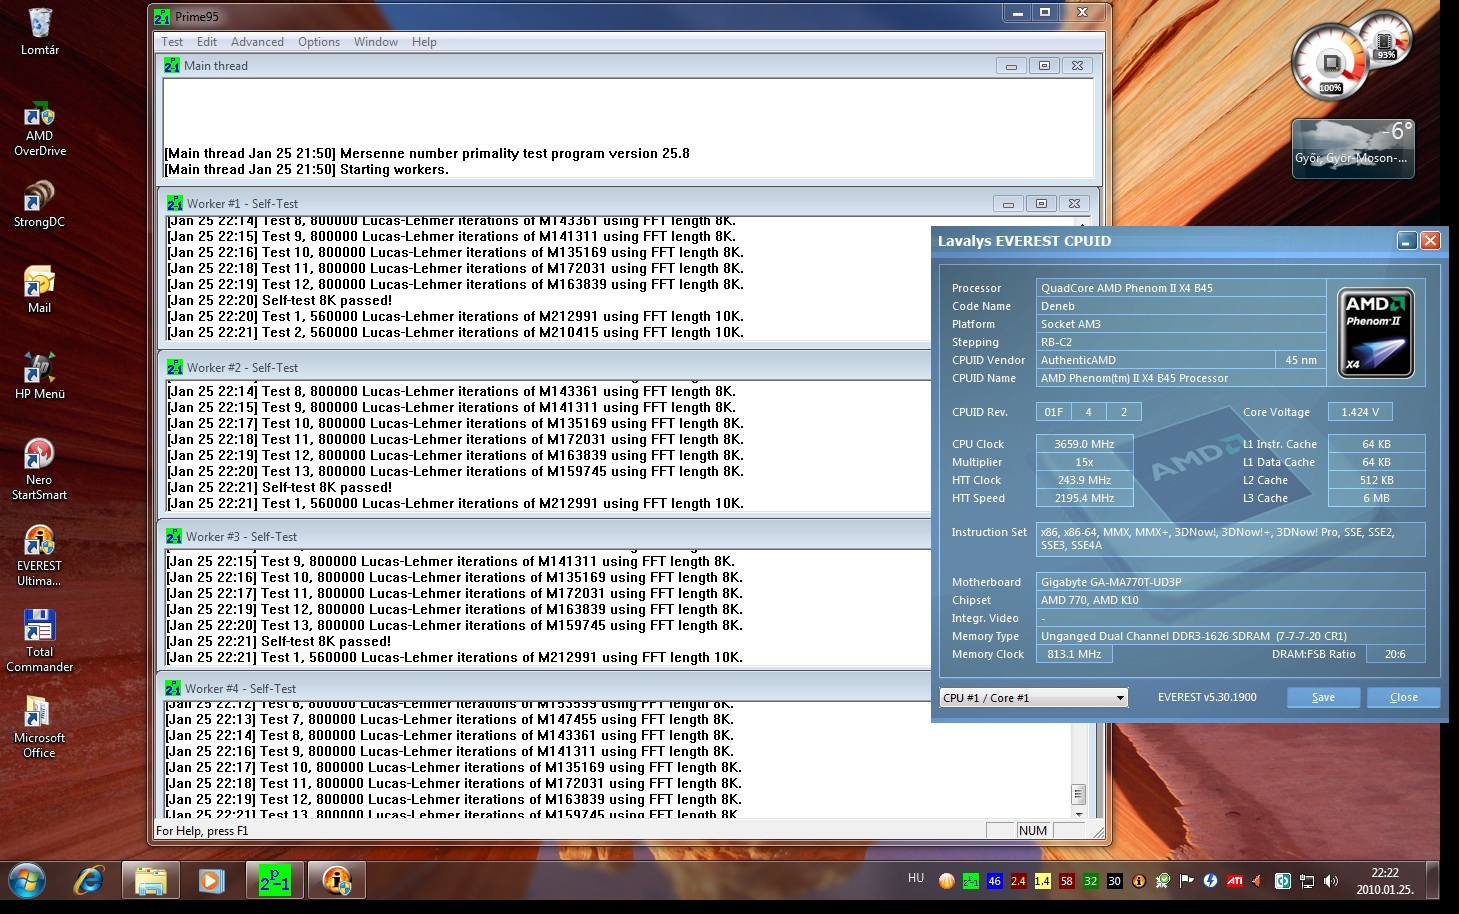Screen dimensions: 1459x914
Task: Open the Window menu in Prime95
Action: [x=376, y=42]
